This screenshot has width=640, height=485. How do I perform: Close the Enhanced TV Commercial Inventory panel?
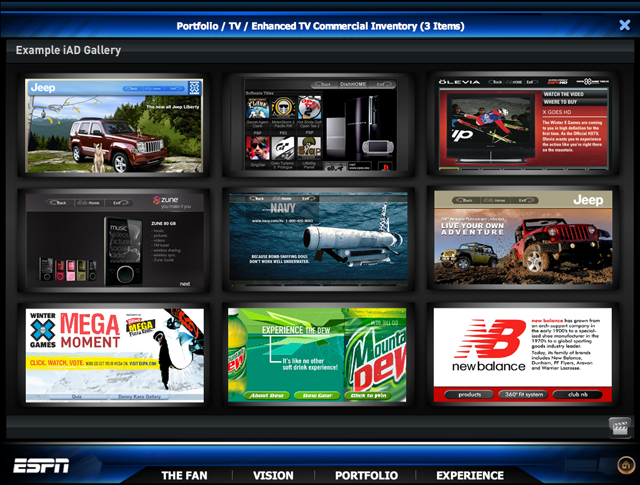point(624,25)
